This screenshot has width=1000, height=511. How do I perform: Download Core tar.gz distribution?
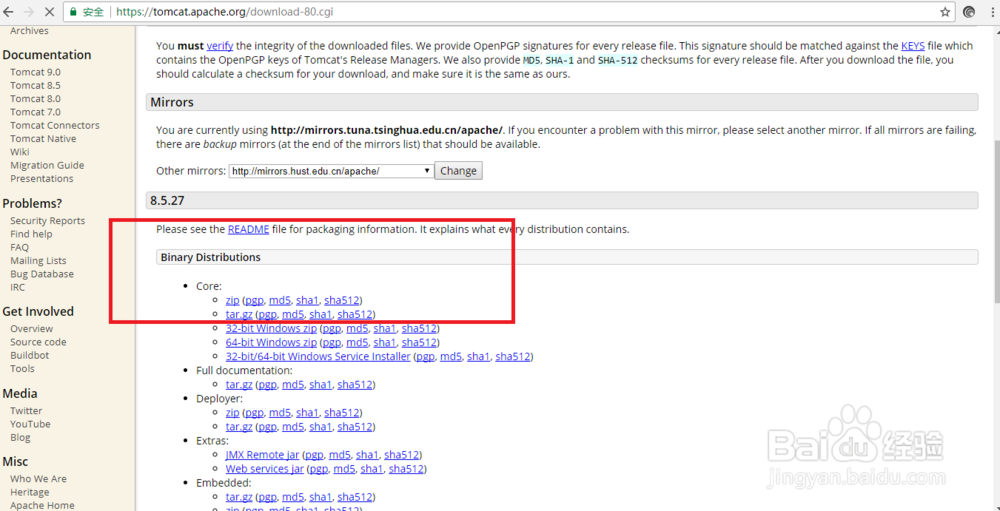pos(239,314)
